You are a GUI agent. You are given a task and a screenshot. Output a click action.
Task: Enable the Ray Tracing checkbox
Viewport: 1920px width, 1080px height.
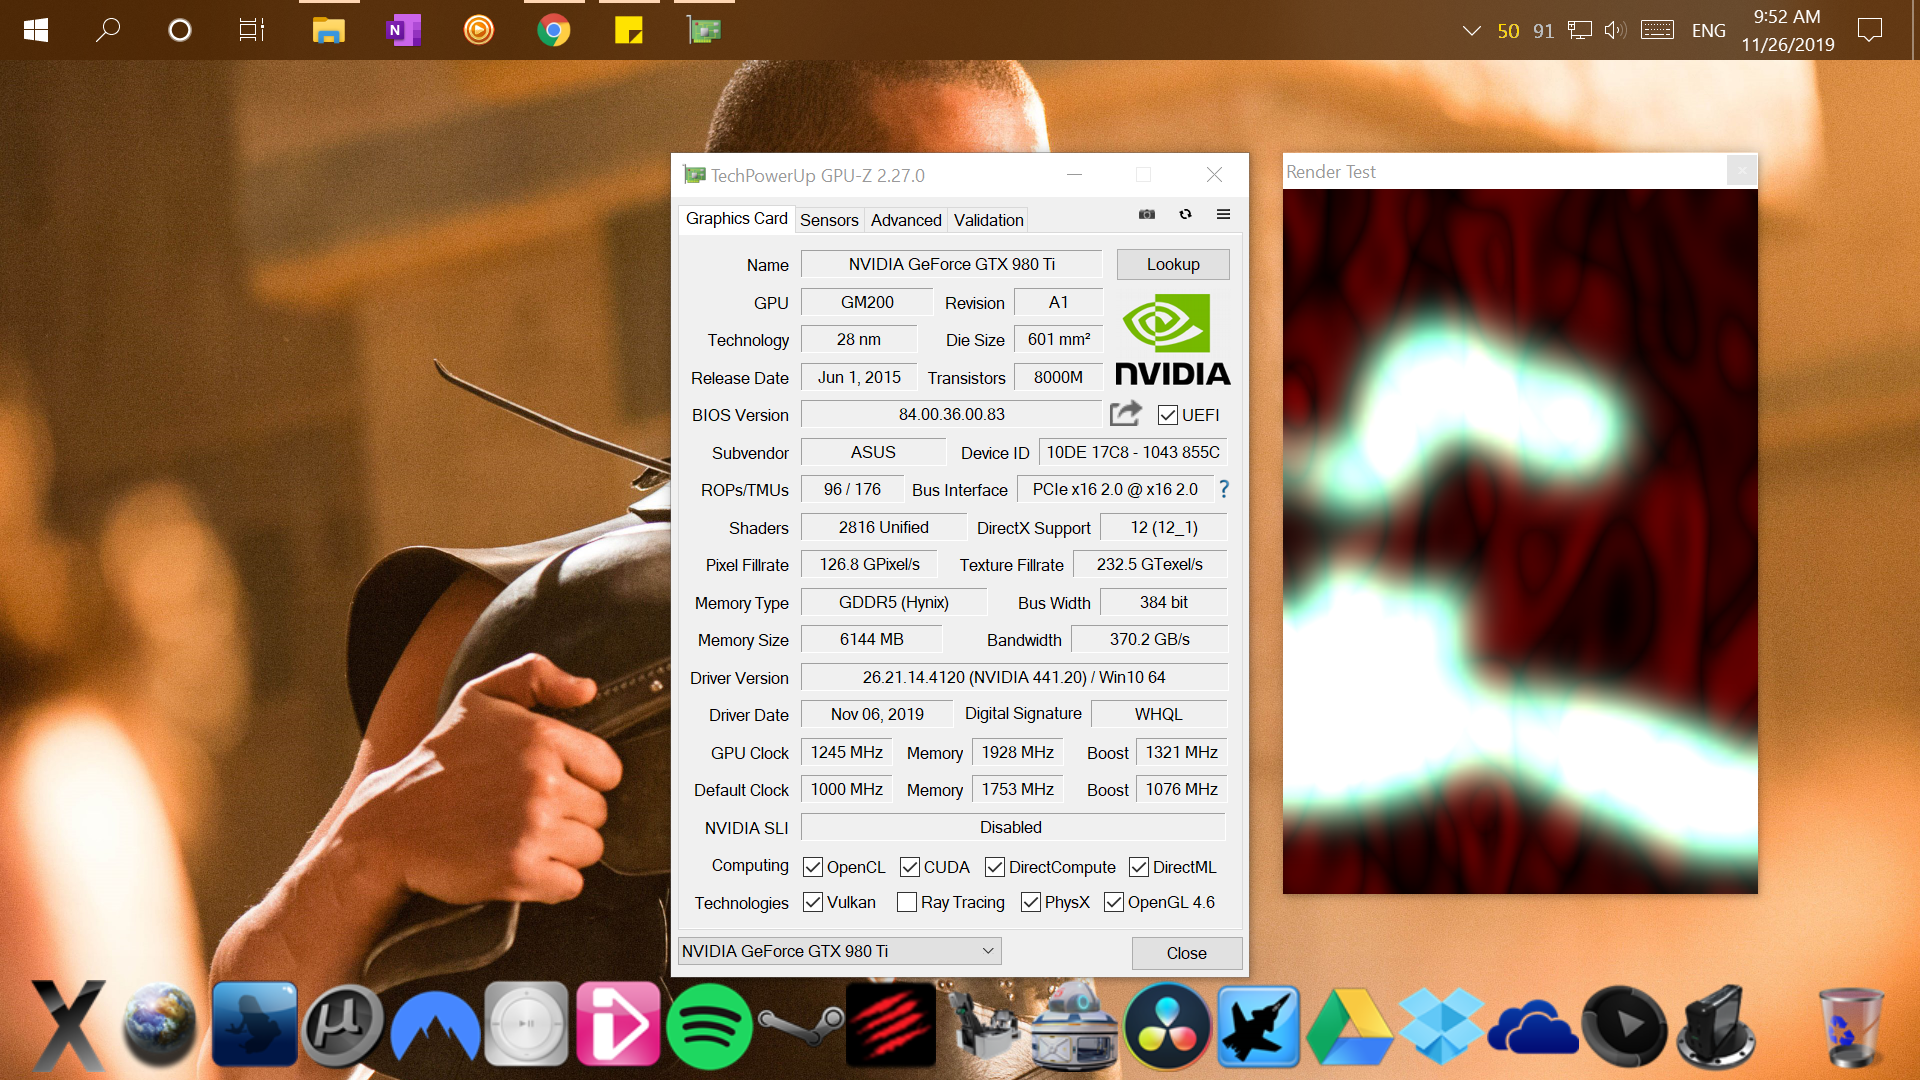[907, 902]
